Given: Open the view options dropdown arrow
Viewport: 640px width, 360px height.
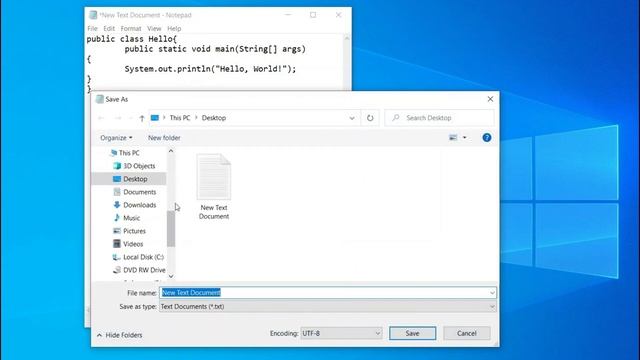Looking at the screenshot, I should 464,138.
